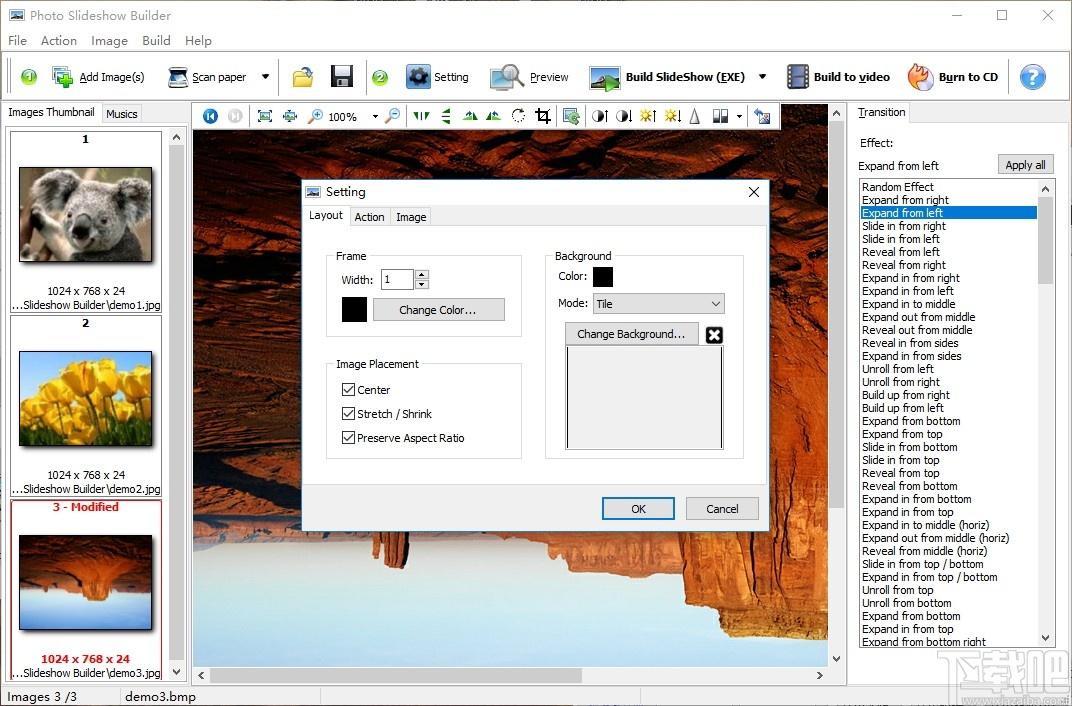Click the frame Width input field
The image size is (1072, 706).
click(x=397, y=279)
